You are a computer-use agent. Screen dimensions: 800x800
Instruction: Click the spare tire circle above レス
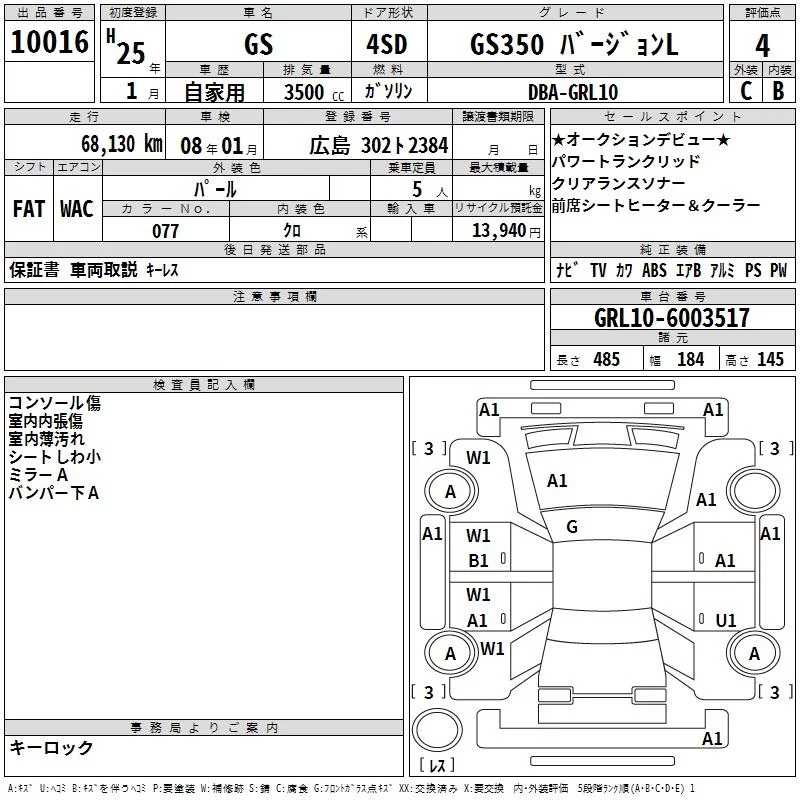[x=437, y=729]
